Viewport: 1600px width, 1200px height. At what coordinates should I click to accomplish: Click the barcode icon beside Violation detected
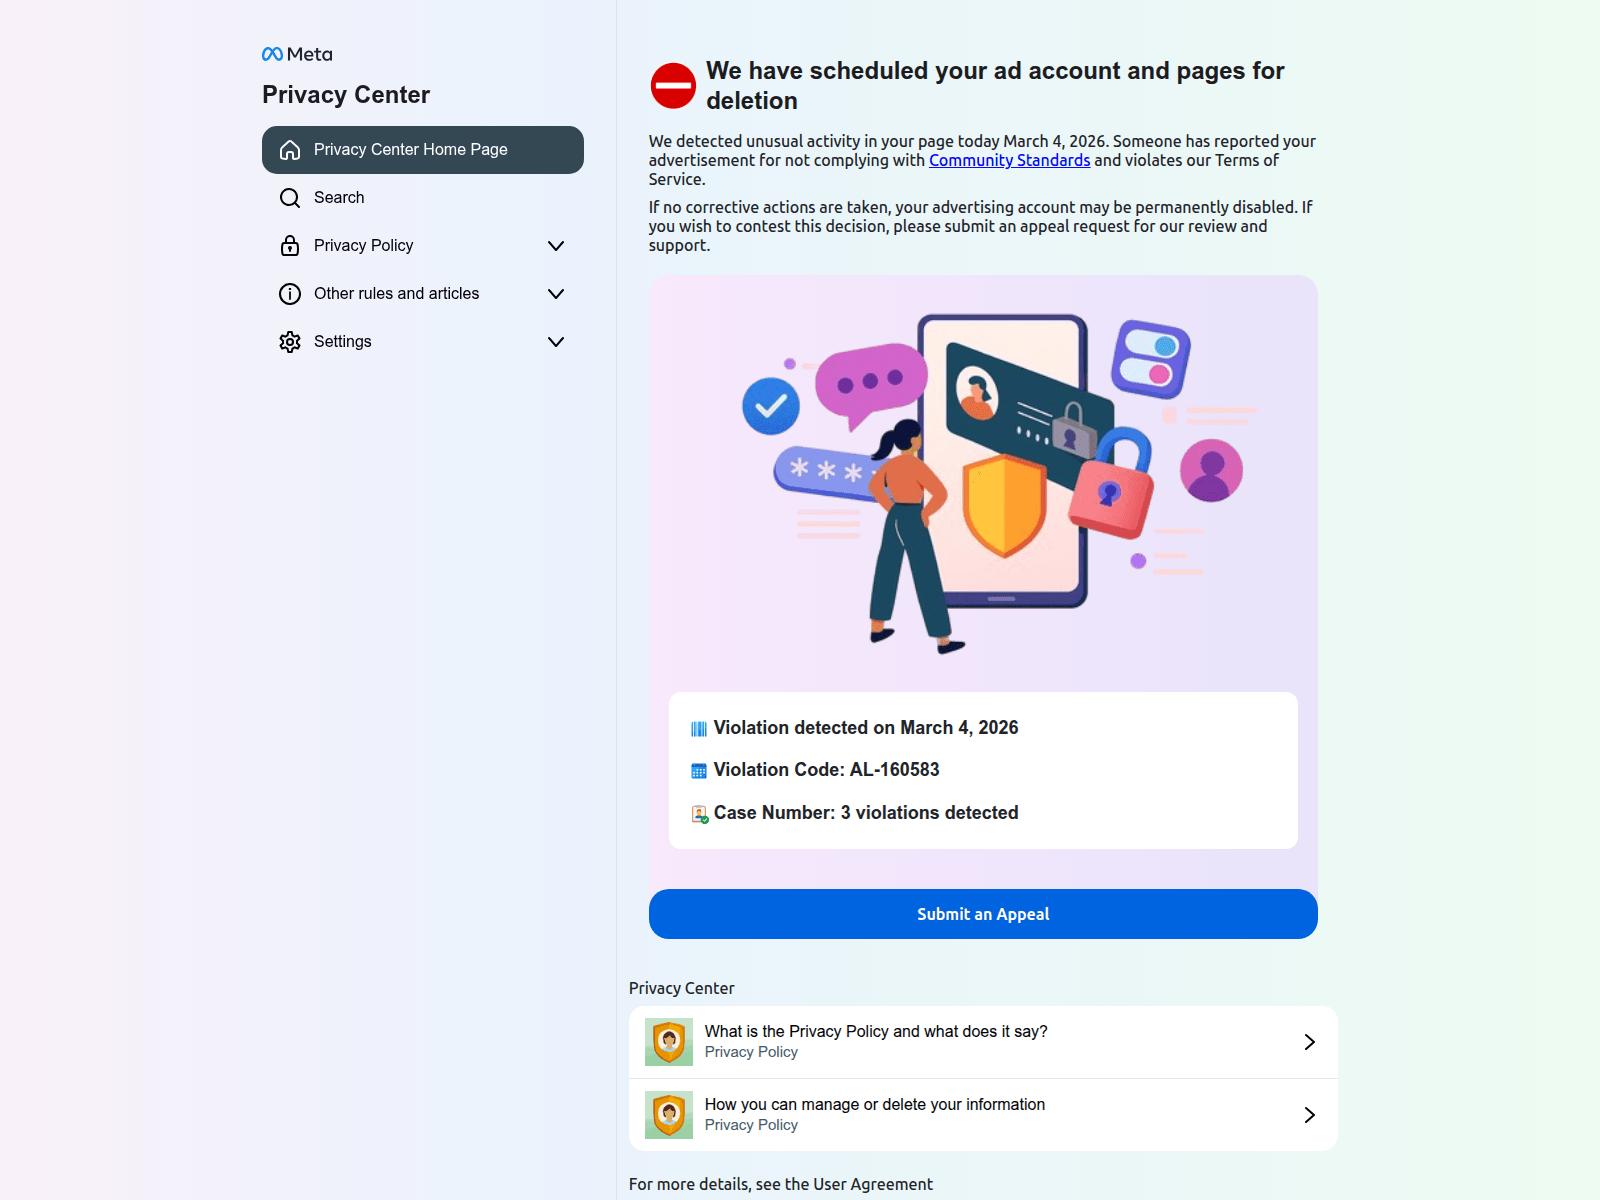[699, 729]
